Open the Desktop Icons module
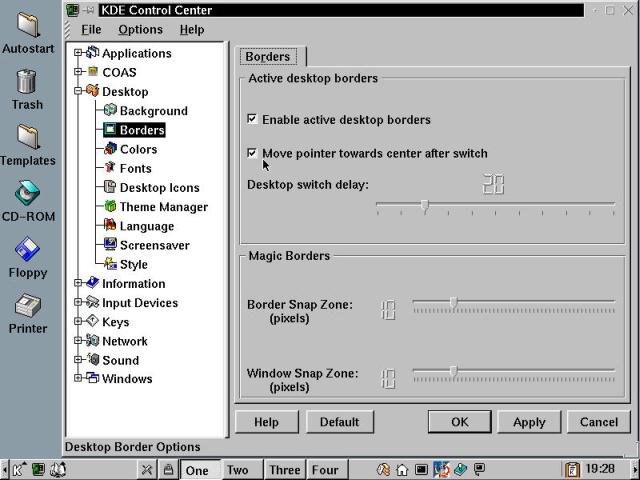 click(x=159, y=187)
